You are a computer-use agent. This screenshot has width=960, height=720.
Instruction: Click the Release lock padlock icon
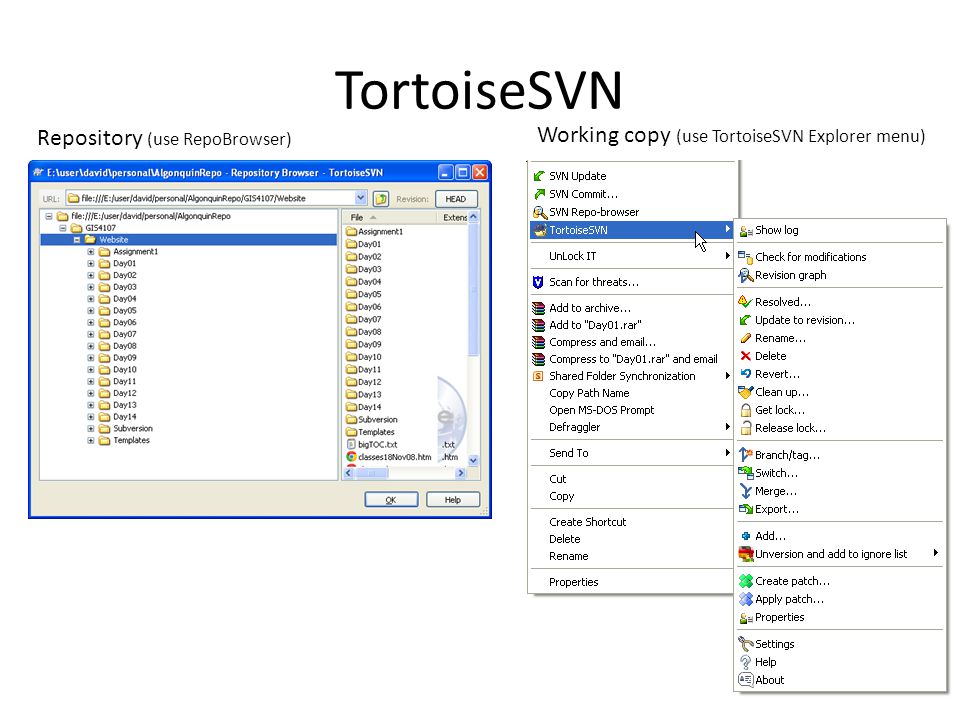tap(745, 428)
